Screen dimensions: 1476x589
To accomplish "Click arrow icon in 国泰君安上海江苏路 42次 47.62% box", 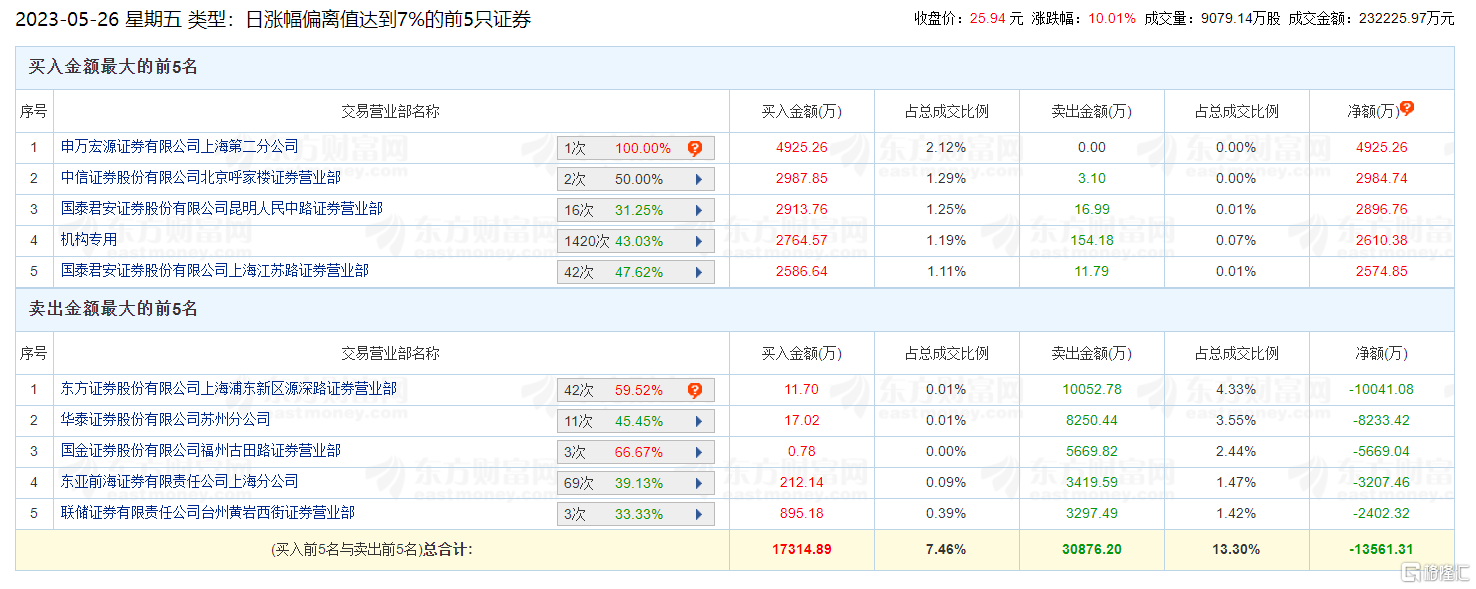I will click(x=699, y=273).
